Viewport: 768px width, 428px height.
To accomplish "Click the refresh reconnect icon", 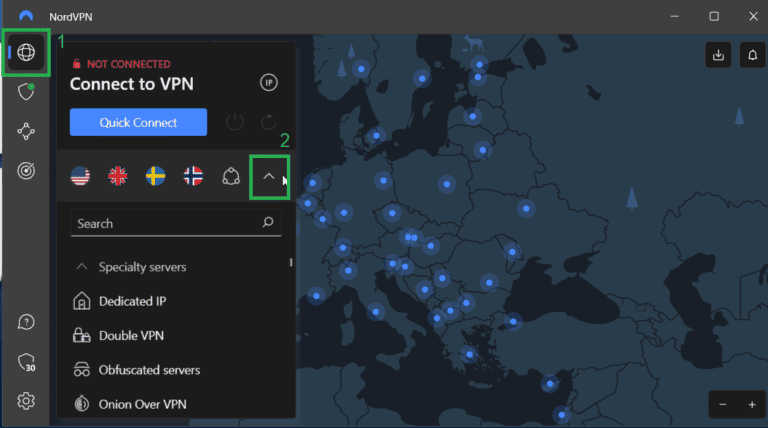I will (268, 122).
